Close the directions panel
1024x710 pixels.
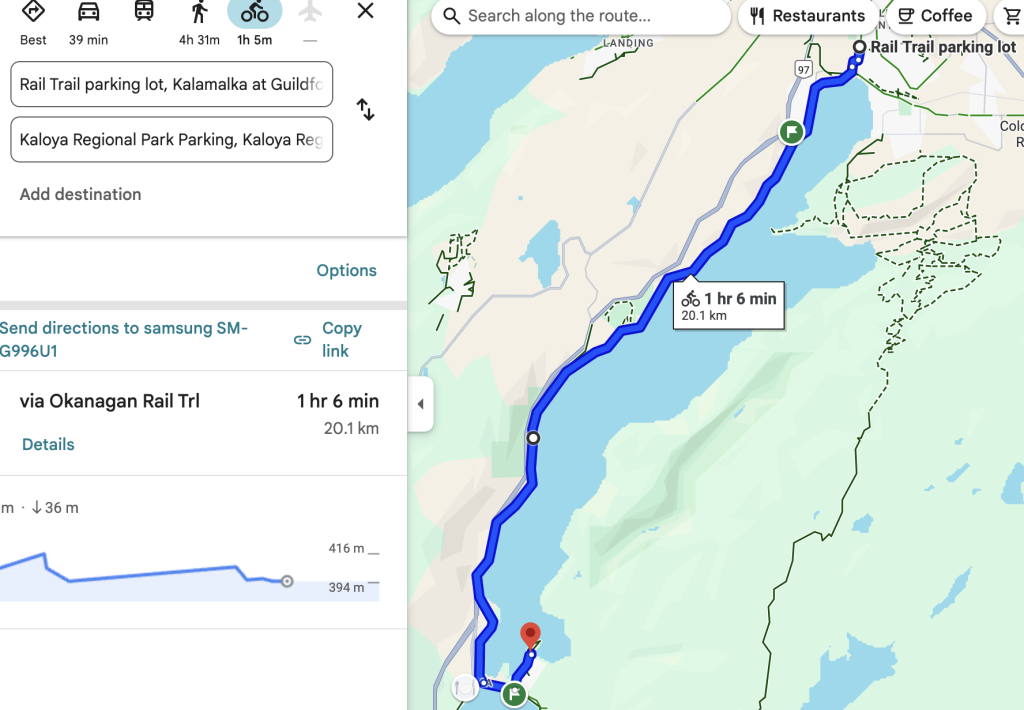click(366, 12)
